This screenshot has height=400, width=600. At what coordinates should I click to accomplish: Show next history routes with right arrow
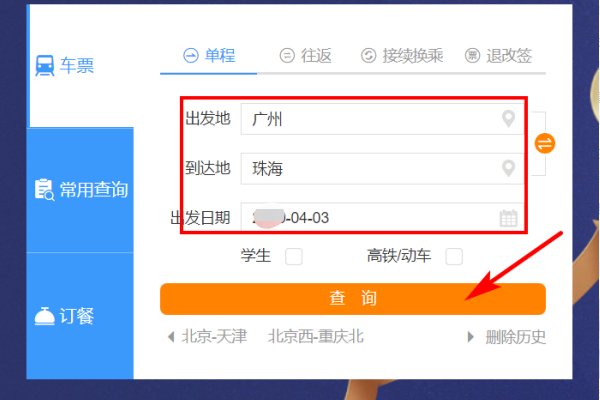pyautogui.click(x=471, y=337)
